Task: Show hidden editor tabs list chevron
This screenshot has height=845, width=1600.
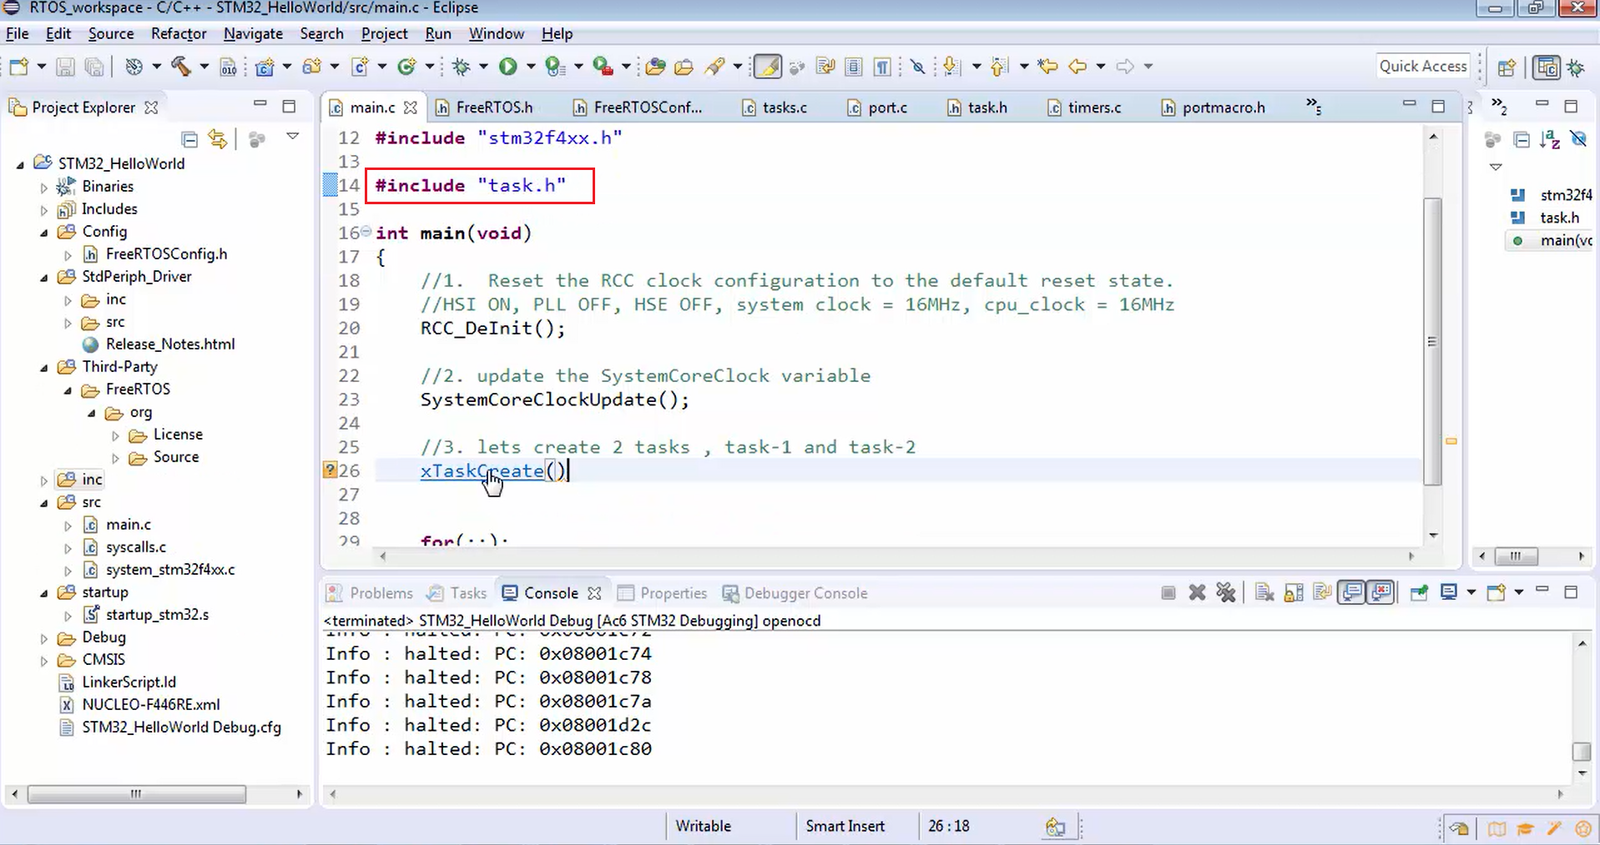Action: coord(1314,106)
